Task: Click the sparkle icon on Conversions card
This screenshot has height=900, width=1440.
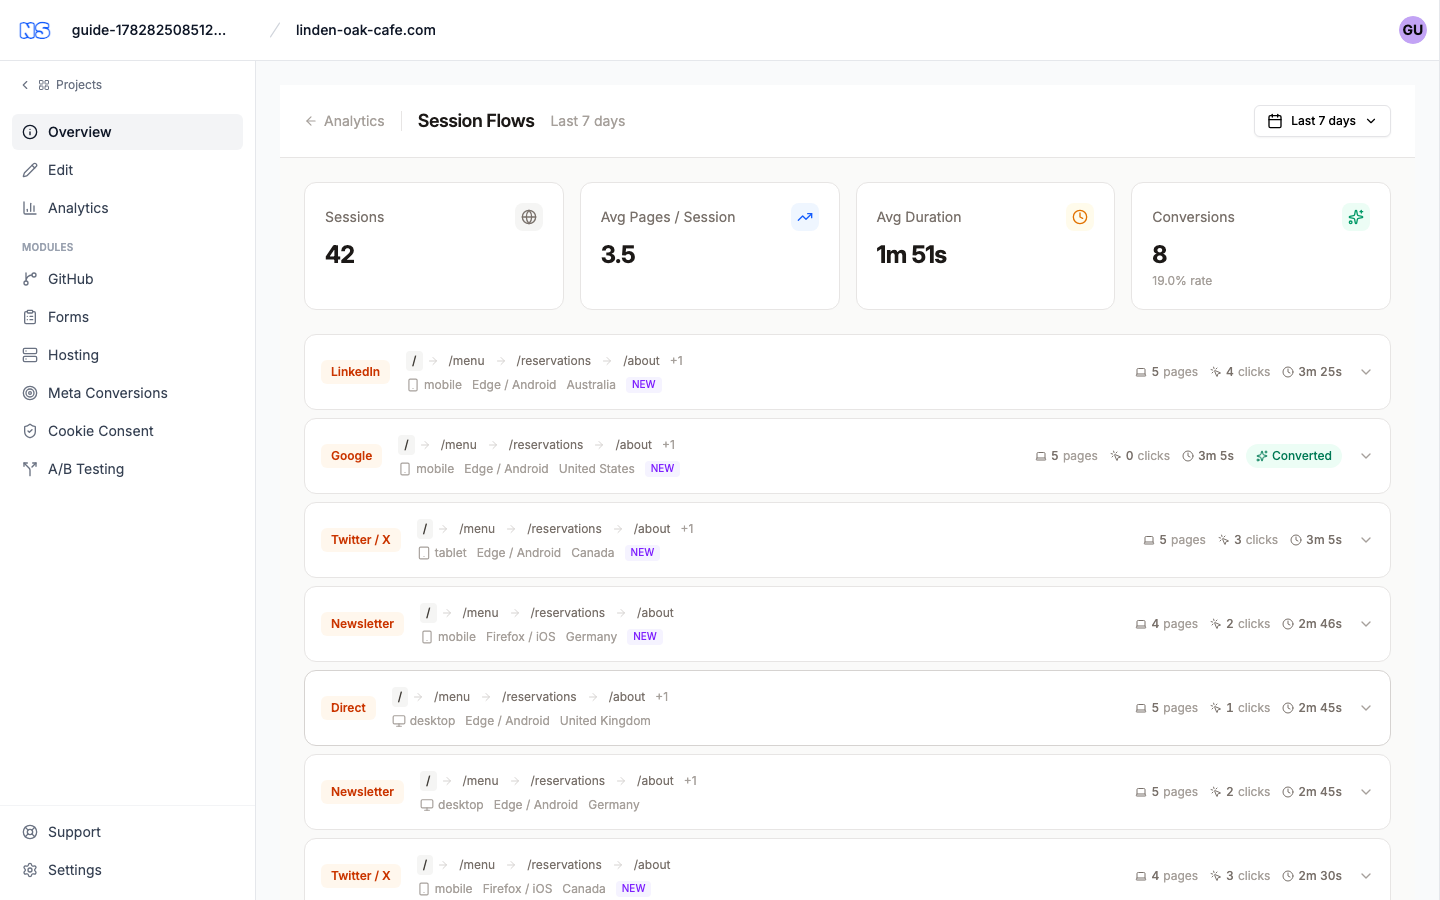Action: coord(1356,217)
